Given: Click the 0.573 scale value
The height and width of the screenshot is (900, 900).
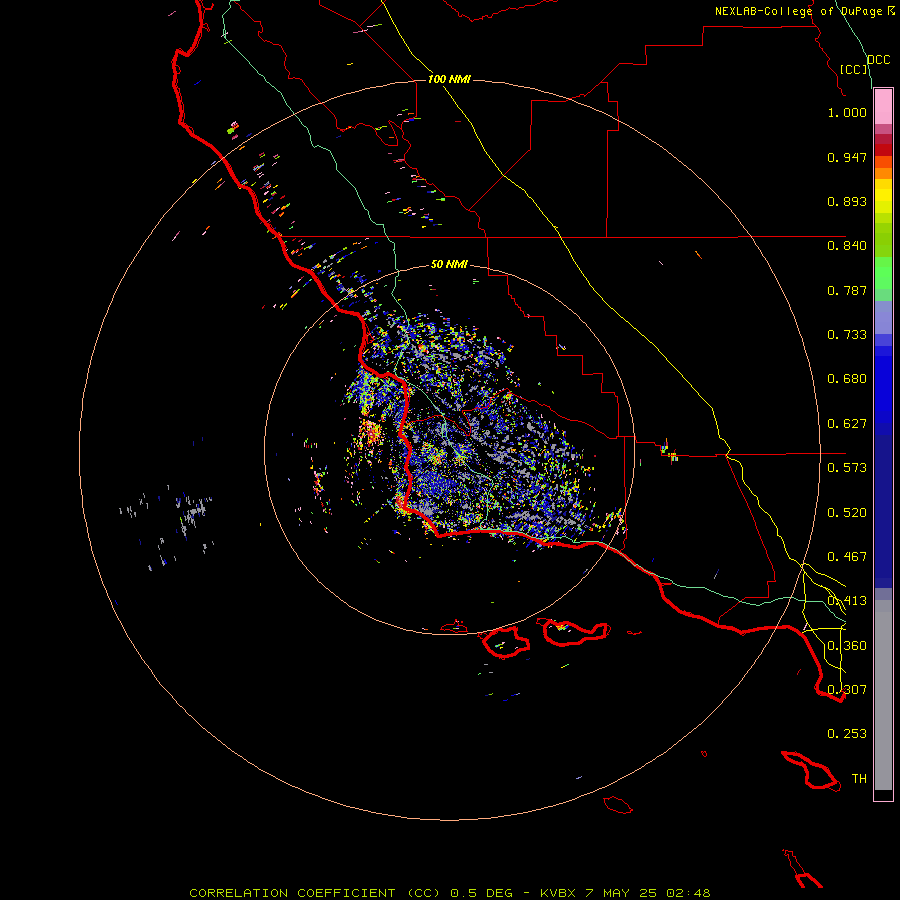Looking at the screenshot, I should [847, 468].
